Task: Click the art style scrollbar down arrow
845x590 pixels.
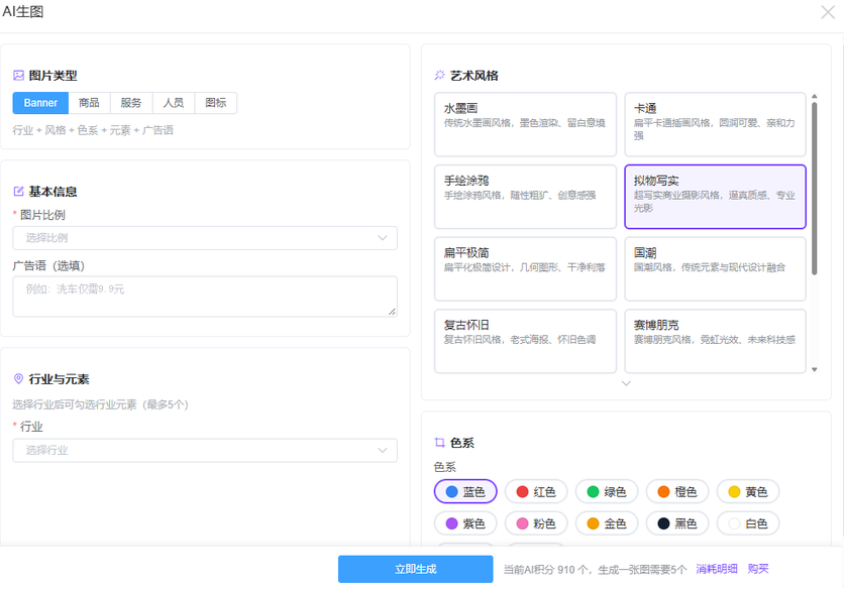Action: point(814,370)
